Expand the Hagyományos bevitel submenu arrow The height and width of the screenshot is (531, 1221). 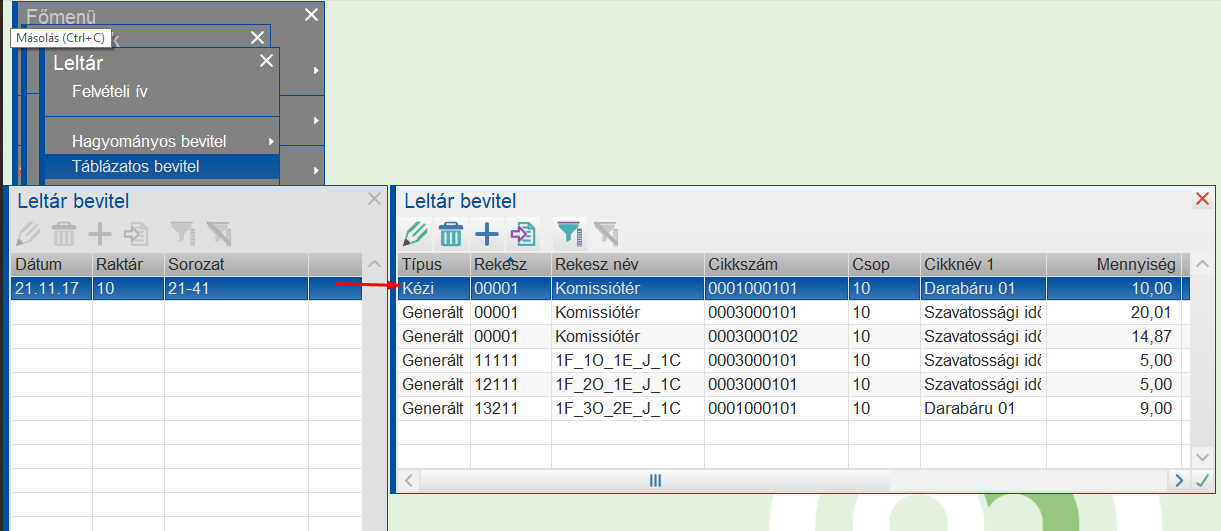pyautogui.click(x=271, y=141)
